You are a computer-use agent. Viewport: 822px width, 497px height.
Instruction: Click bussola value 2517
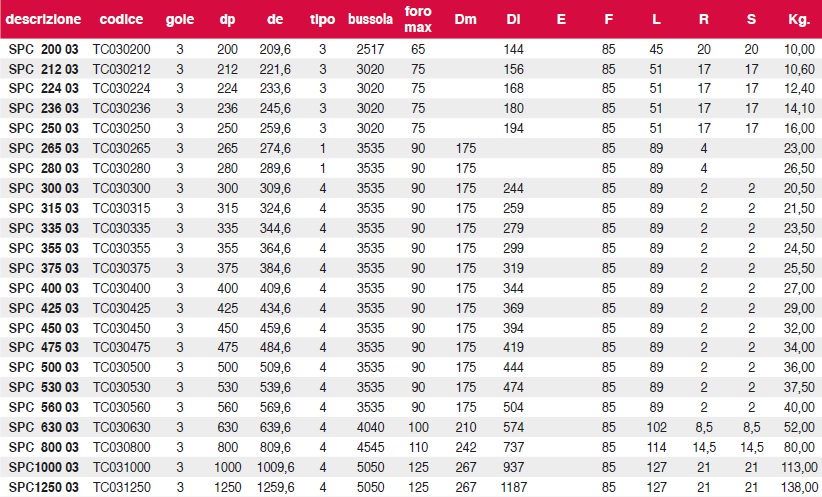tap(371, 49)
